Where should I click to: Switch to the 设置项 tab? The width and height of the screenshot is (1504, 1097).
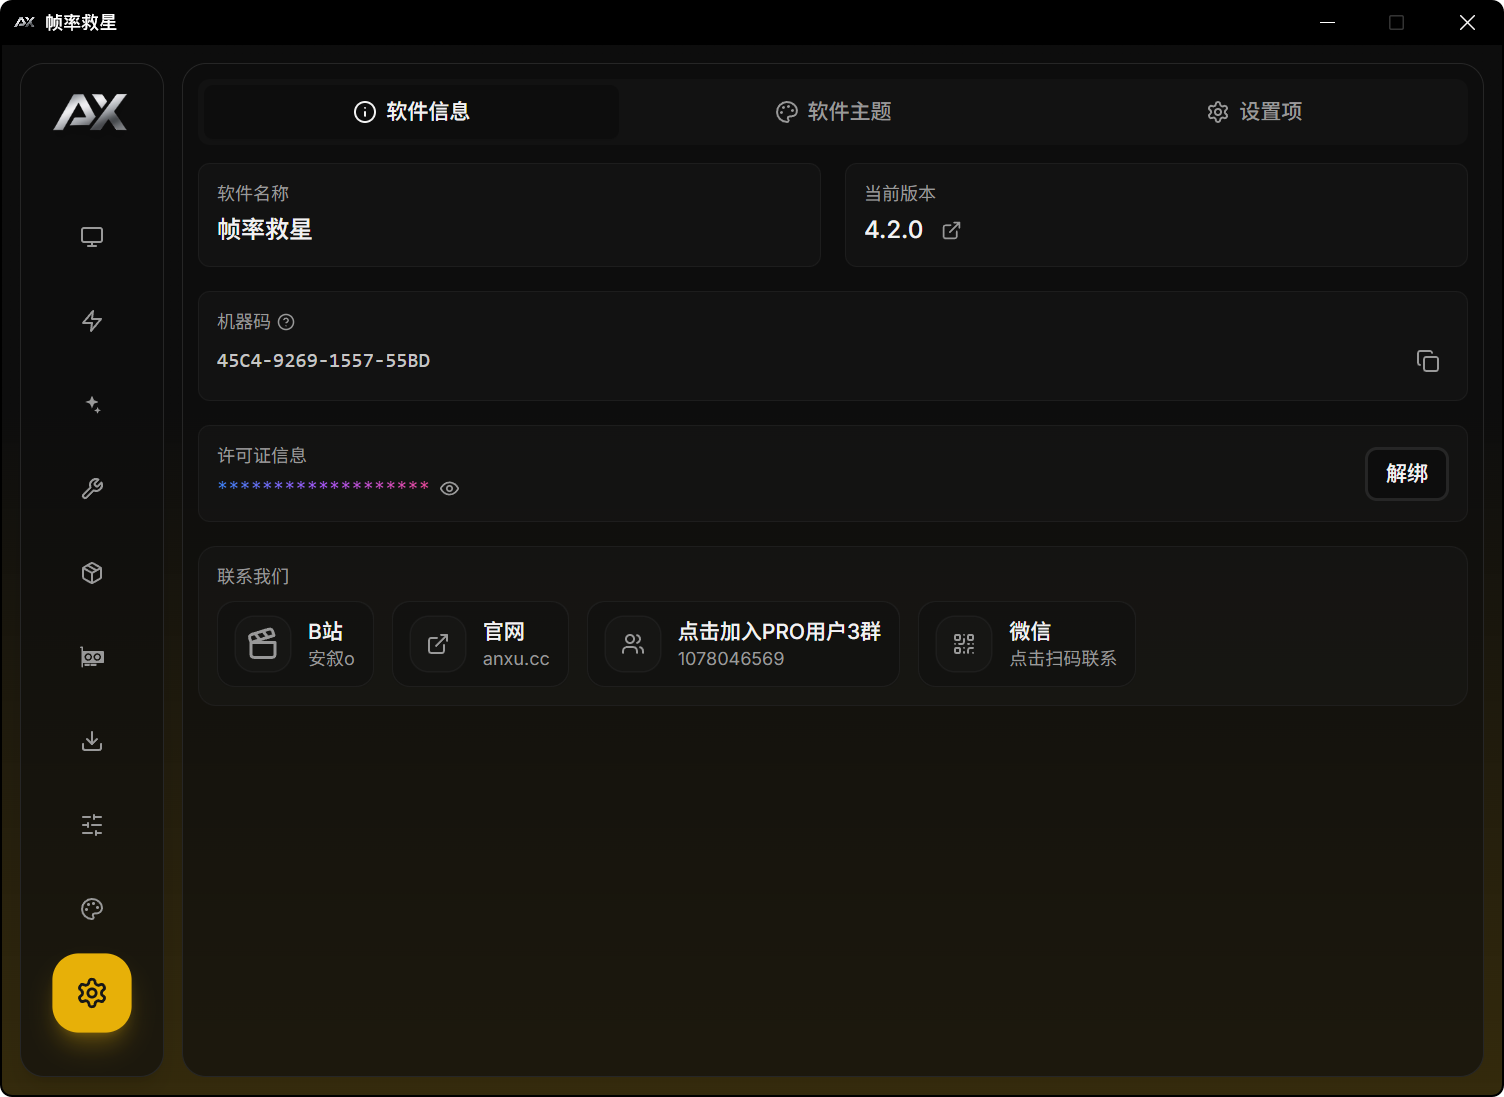point(1254,112)
